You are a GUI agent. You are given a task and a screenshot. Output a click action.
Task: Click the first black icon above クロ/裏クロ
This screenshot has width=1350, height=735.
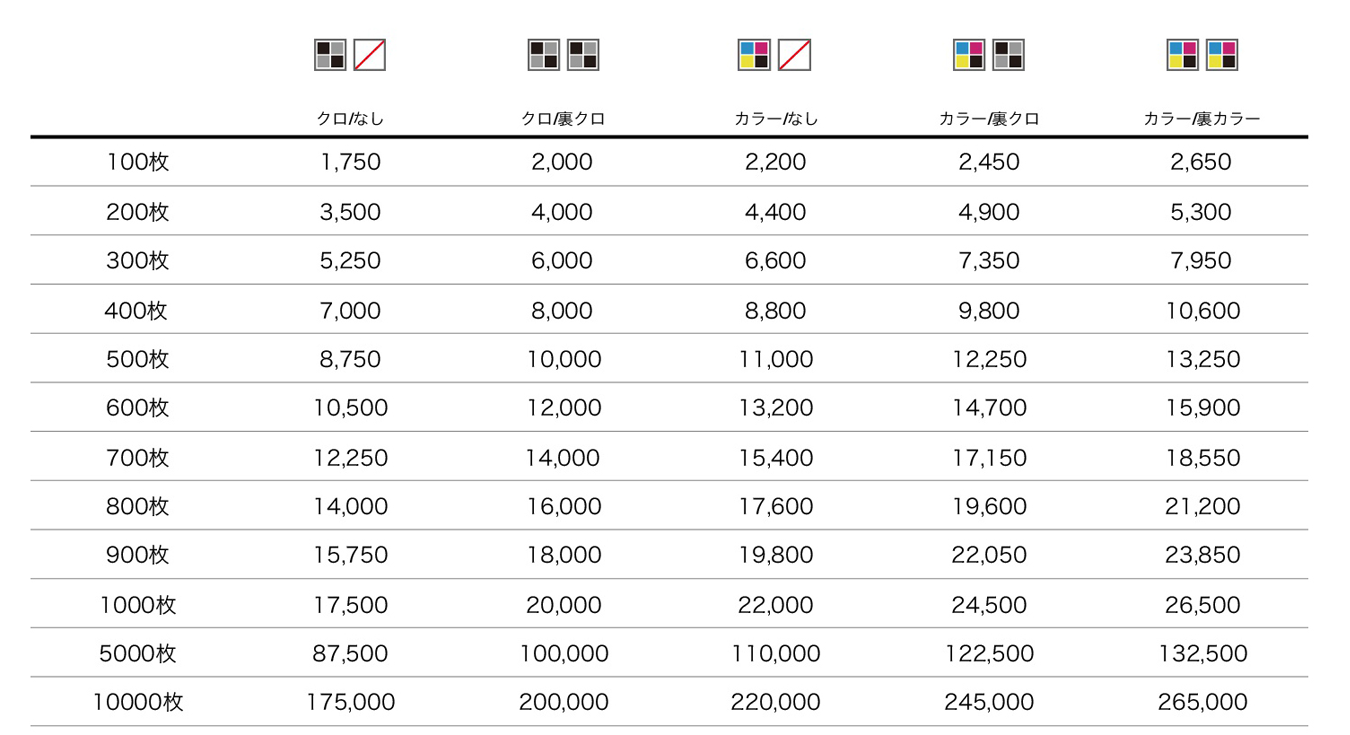tap(544, 55)
